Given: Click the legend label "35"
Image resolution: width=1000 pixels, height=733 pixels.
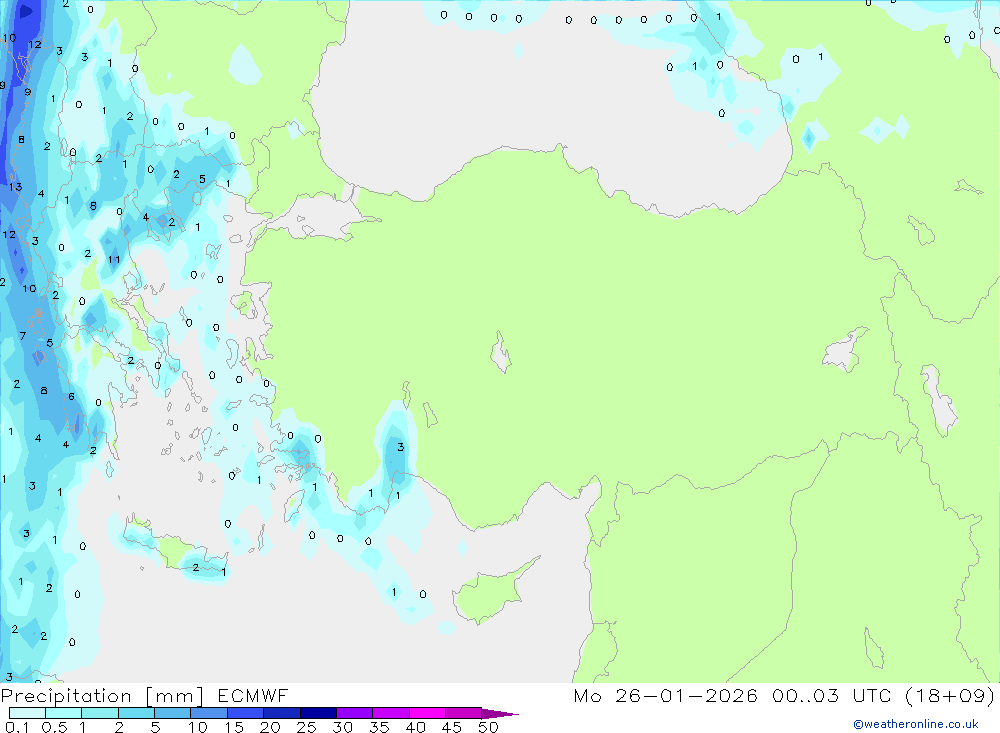Looking at the screenshot, I should click(x=379, y=727).
